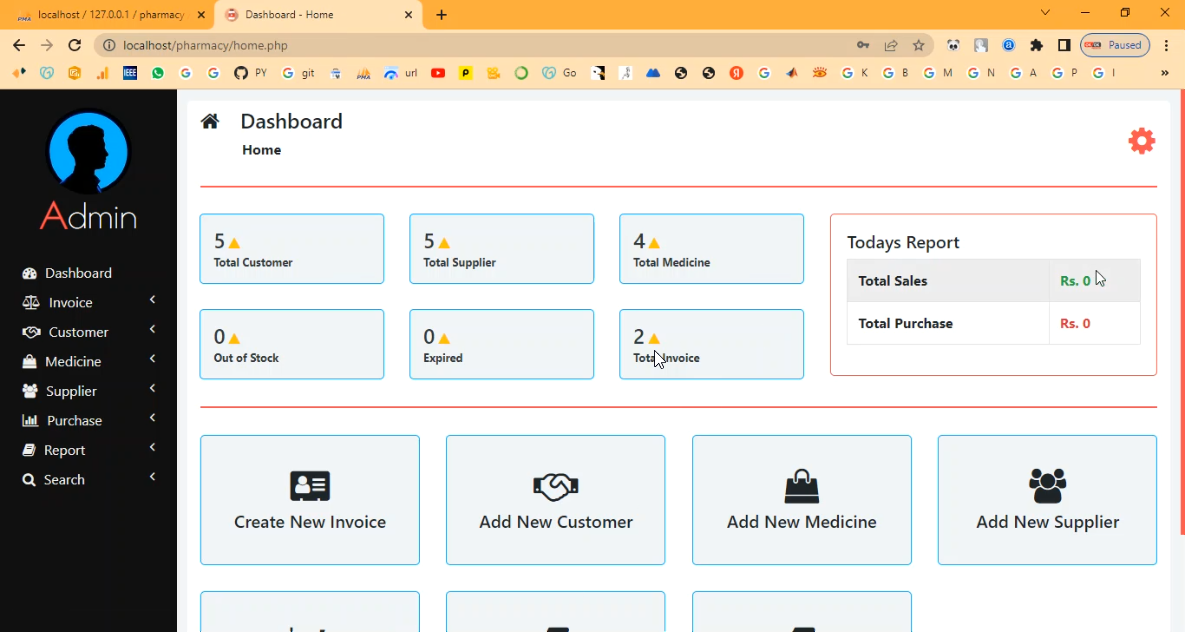
Task: Open the Dashboard sidebar item
Action: [78, 273]
